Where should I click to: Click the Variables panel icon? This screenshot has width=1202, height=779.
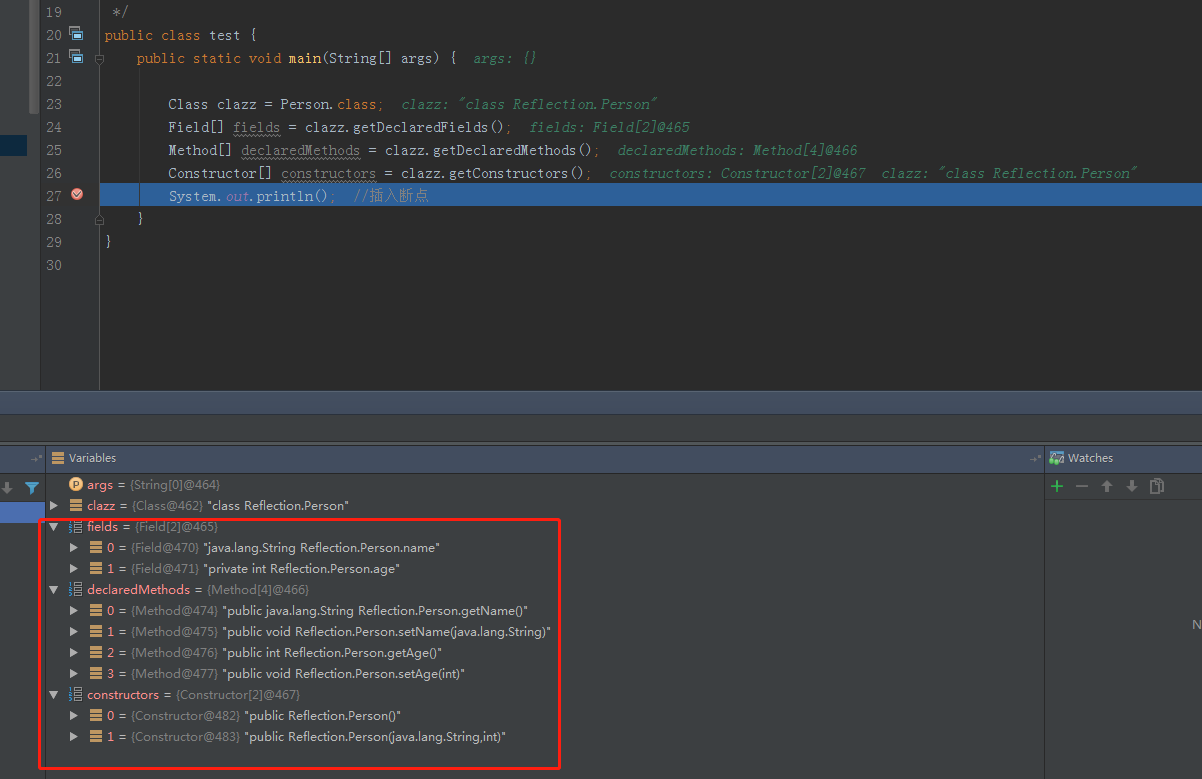[x=57, y=458]
